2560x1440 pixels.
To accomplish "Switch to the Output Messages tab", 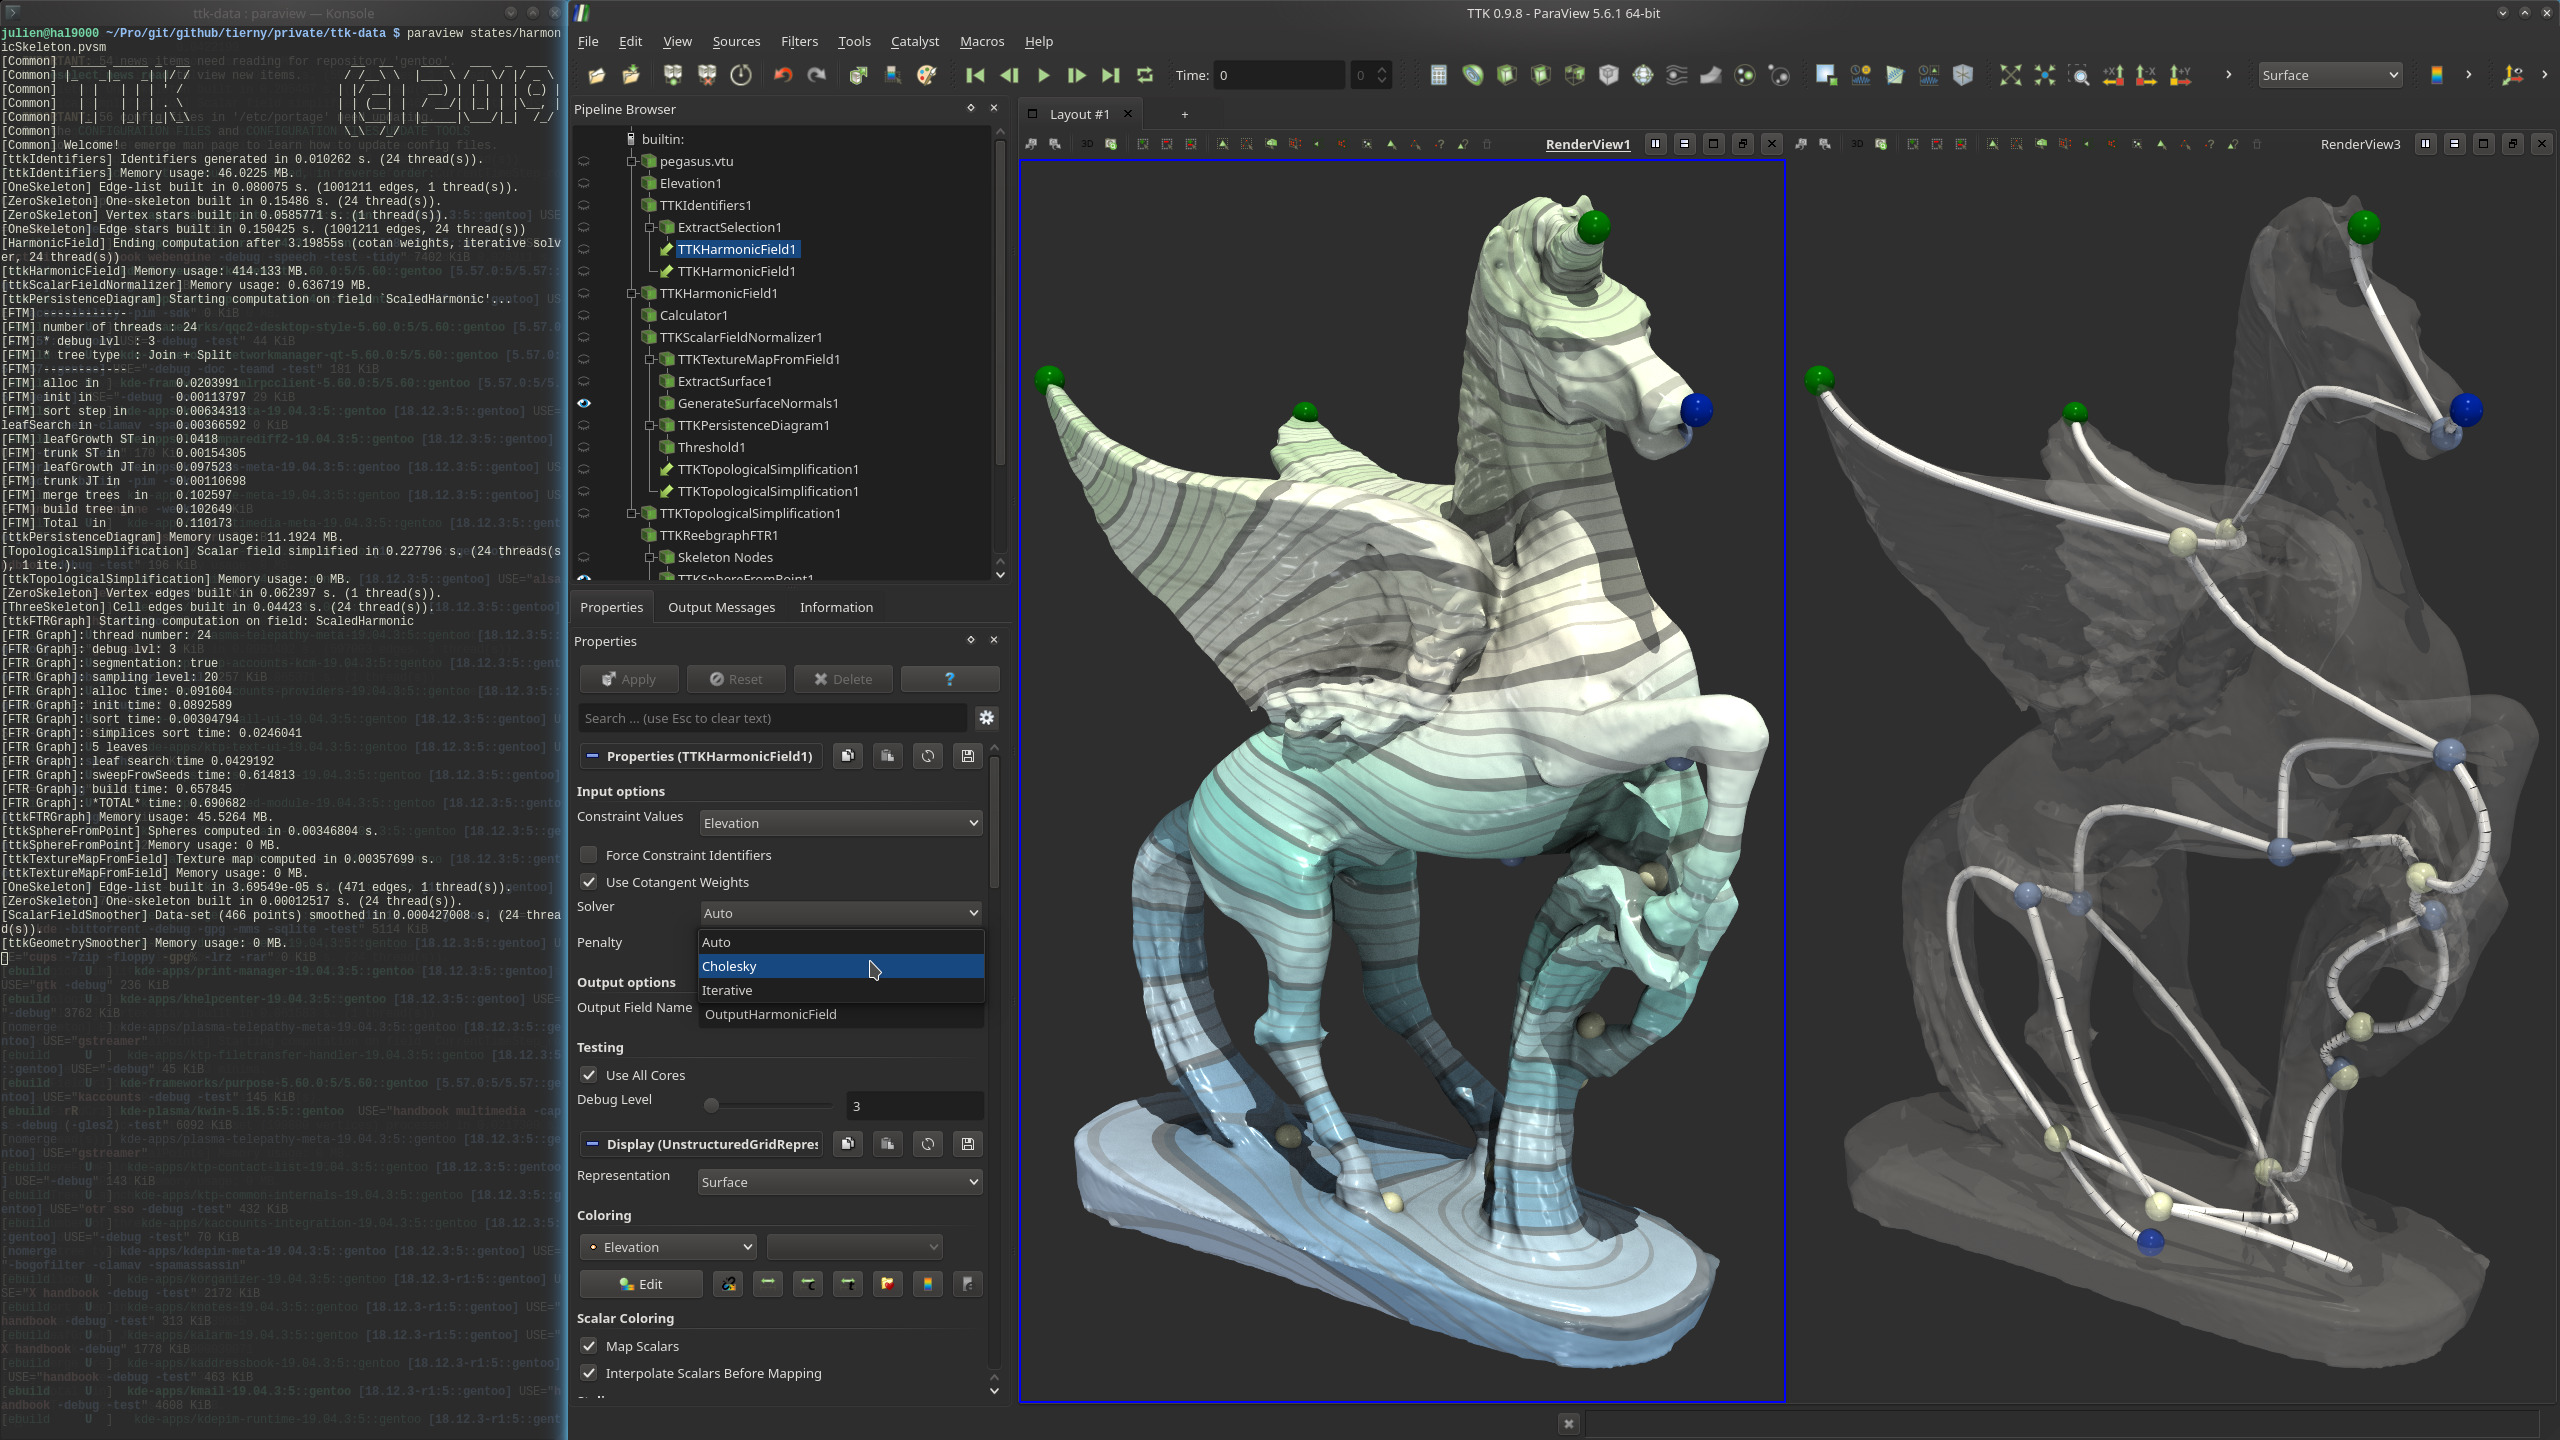I will click(x=721, y=607).
